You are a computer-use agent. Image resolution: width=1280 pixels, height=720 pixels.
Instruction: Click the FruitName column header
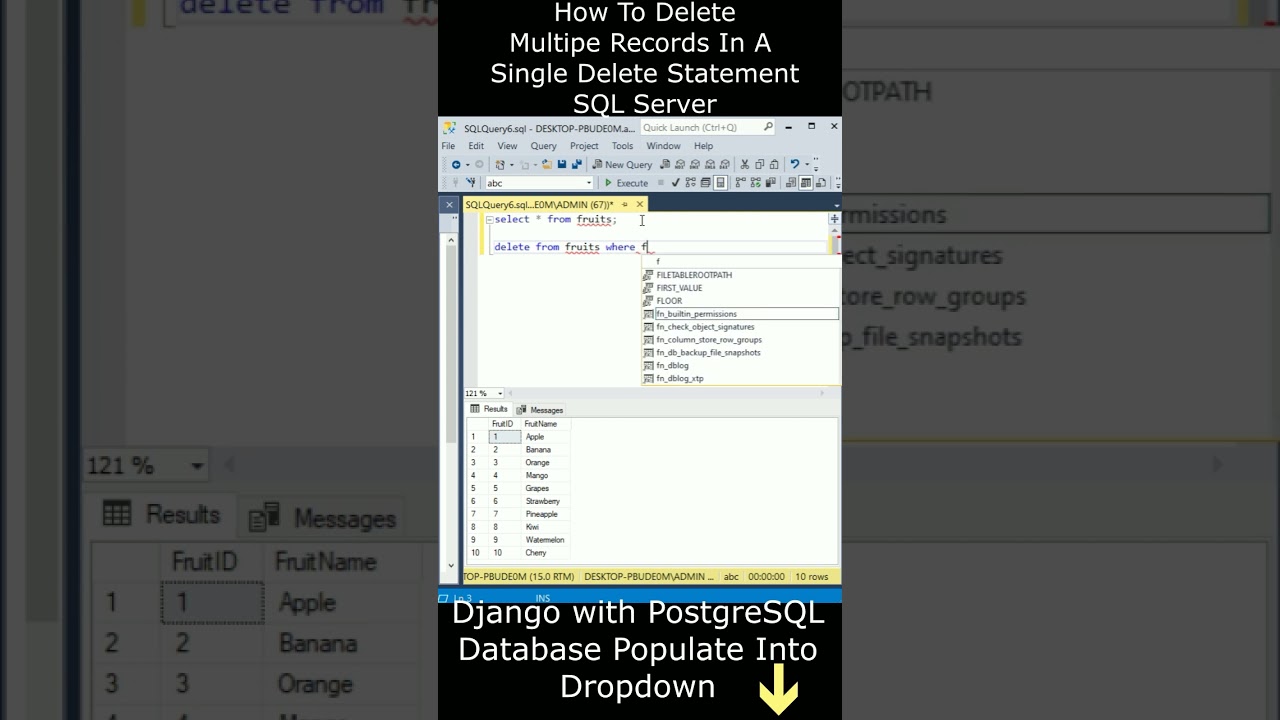pos(545,424)
